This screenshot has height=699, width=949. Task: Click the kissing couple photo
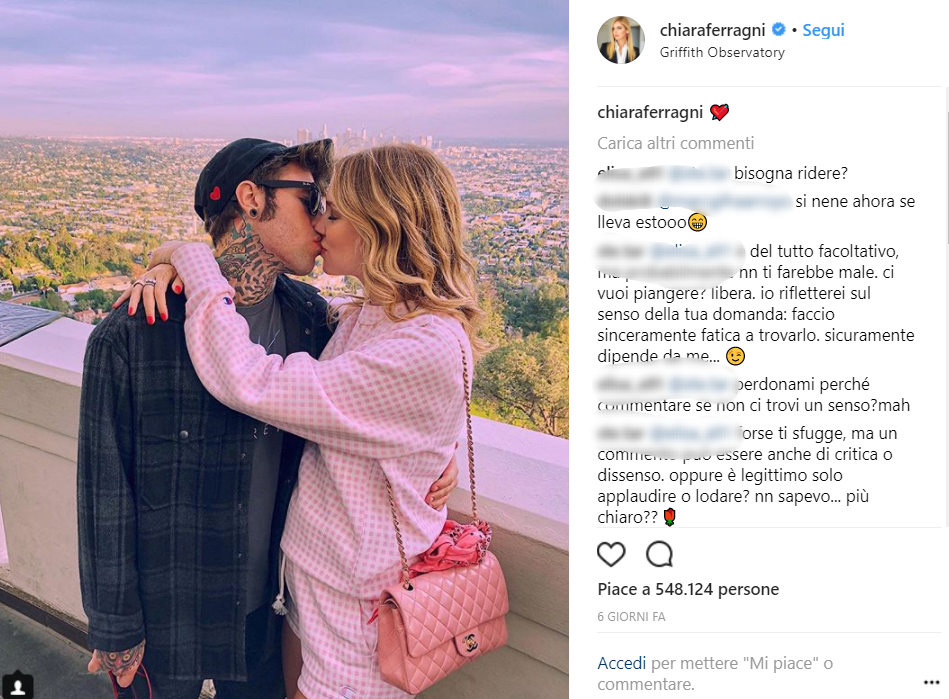click(284, 349)
